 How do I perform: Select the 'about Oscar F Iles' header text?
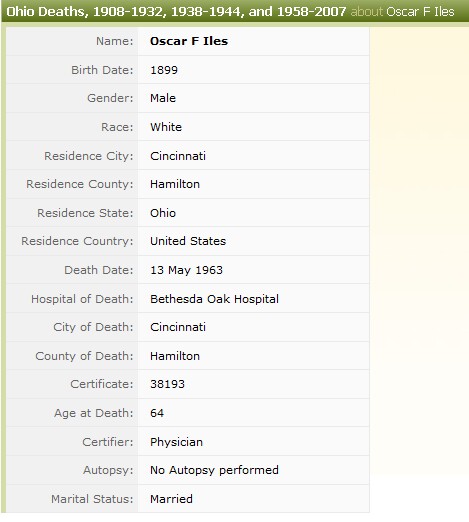click(402, 12)
